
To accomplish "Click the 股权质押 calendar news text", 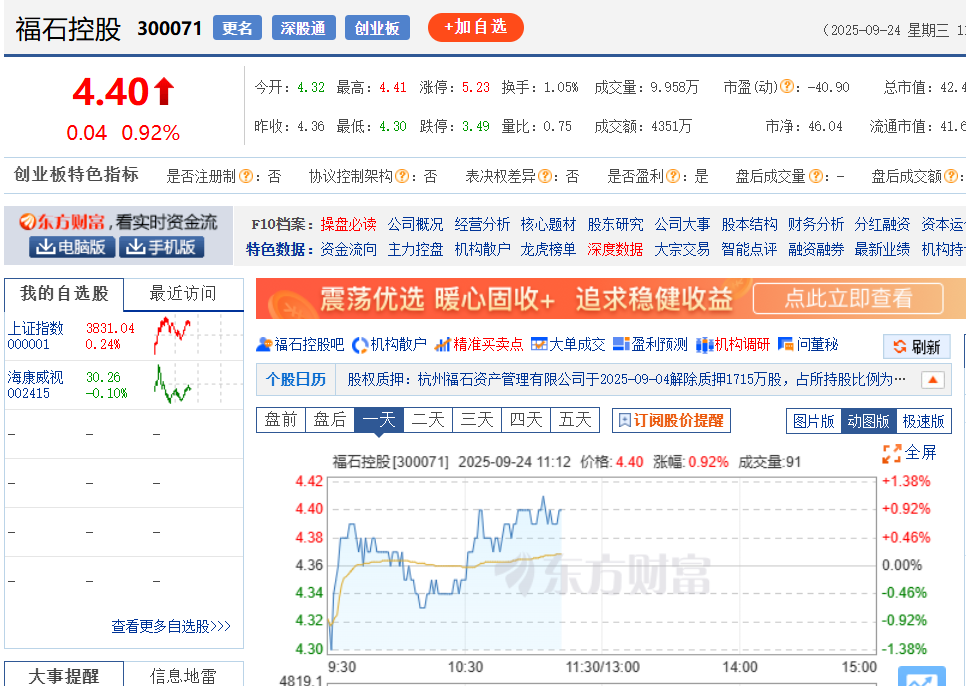I will coord(627,379).
